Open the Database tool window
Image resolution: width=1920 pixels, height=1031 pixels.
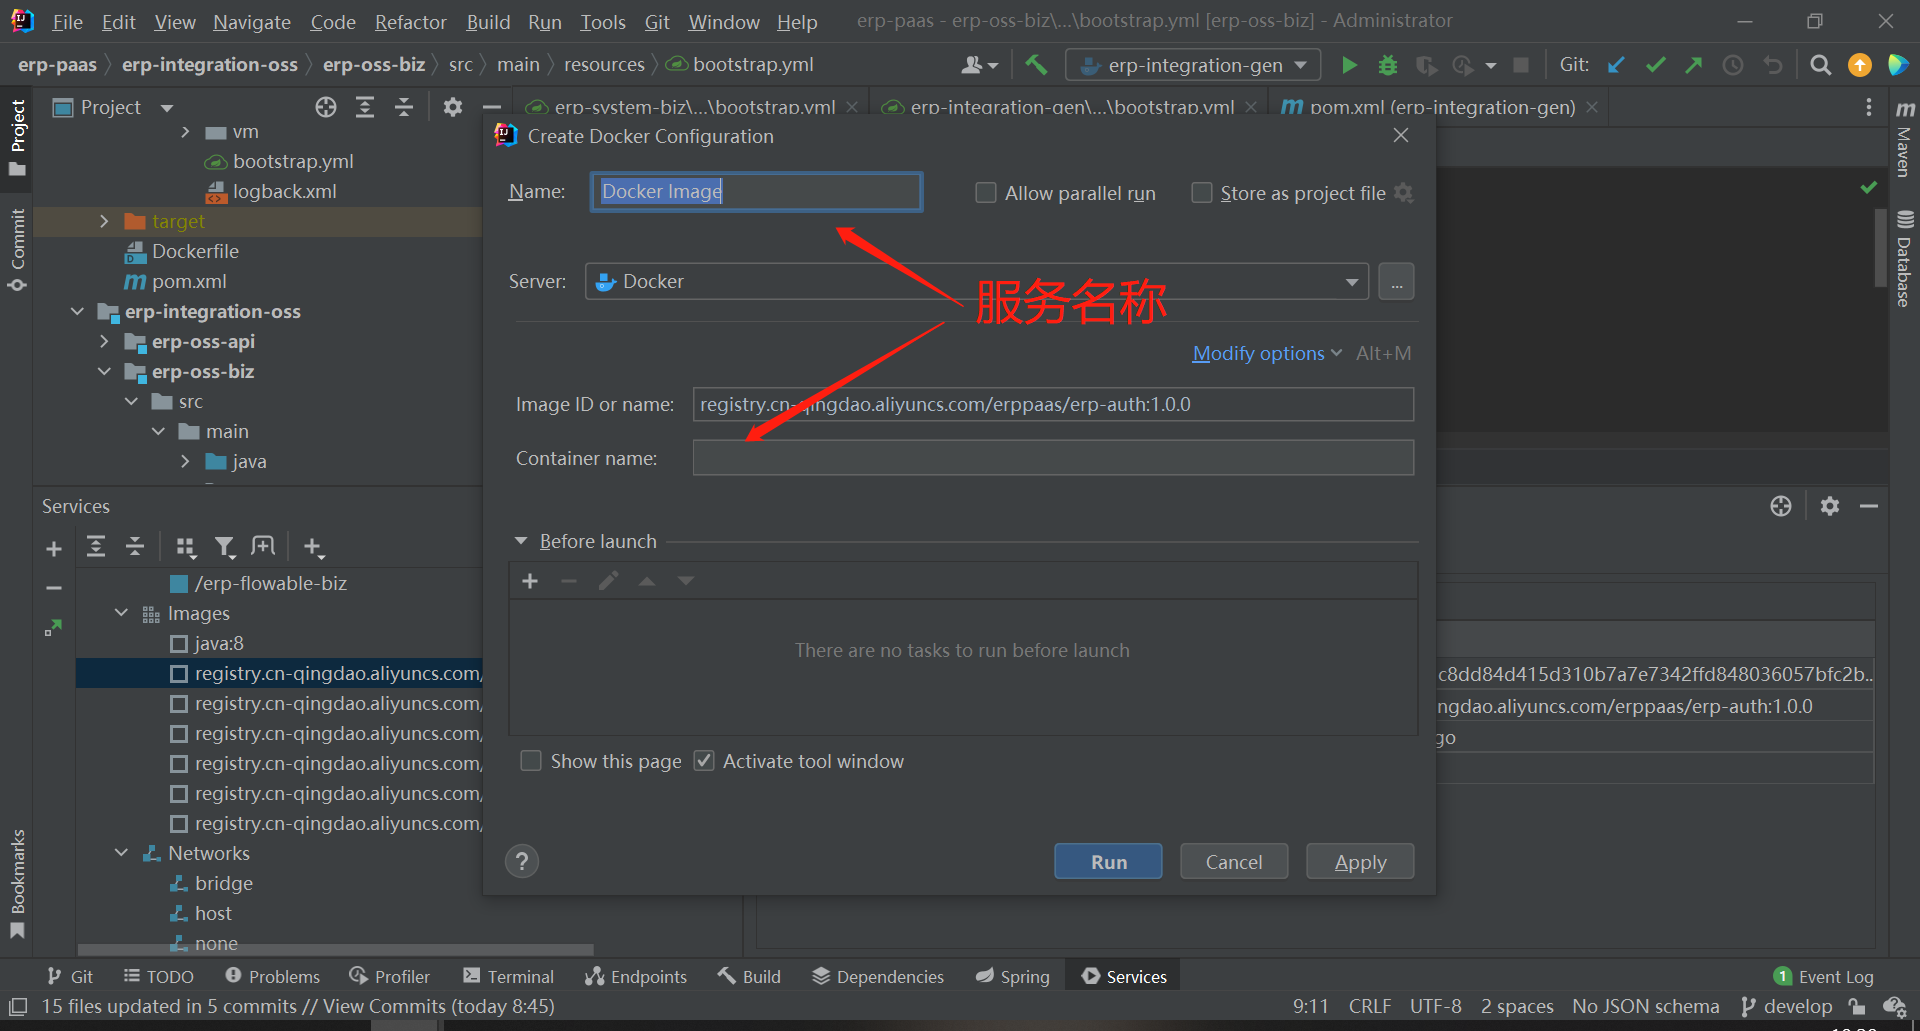pos(1904,259)
